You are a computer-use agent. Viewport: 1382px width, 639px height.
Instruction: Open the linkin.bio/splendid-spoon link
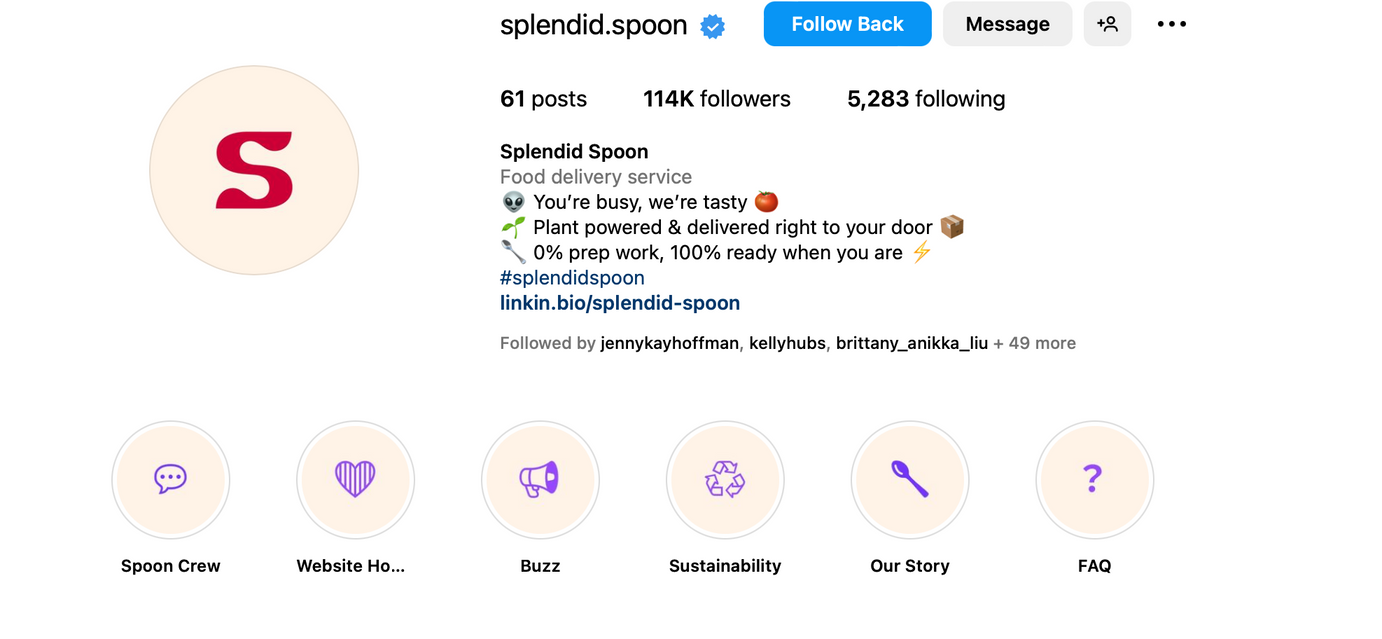pos(620,303)
